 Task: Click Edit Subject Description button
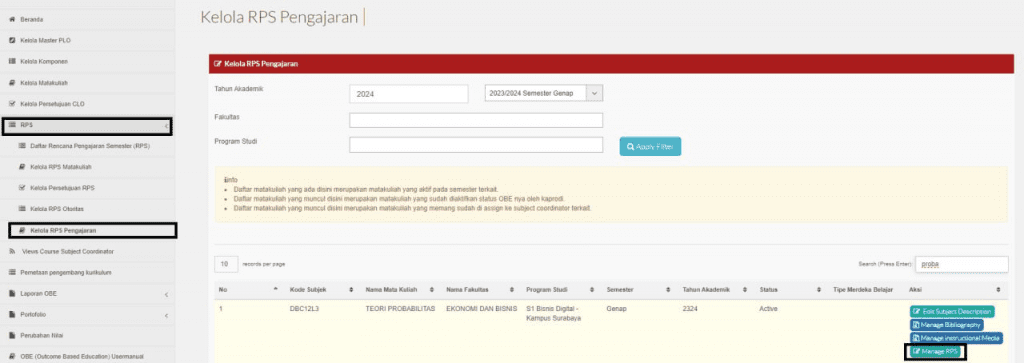pos(952,311)
